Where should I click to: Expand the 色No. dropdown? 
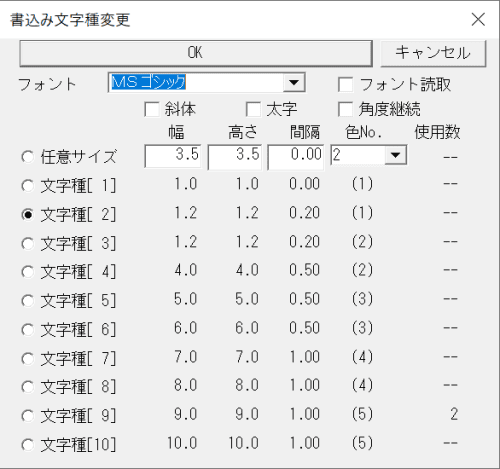coord(395,155)
